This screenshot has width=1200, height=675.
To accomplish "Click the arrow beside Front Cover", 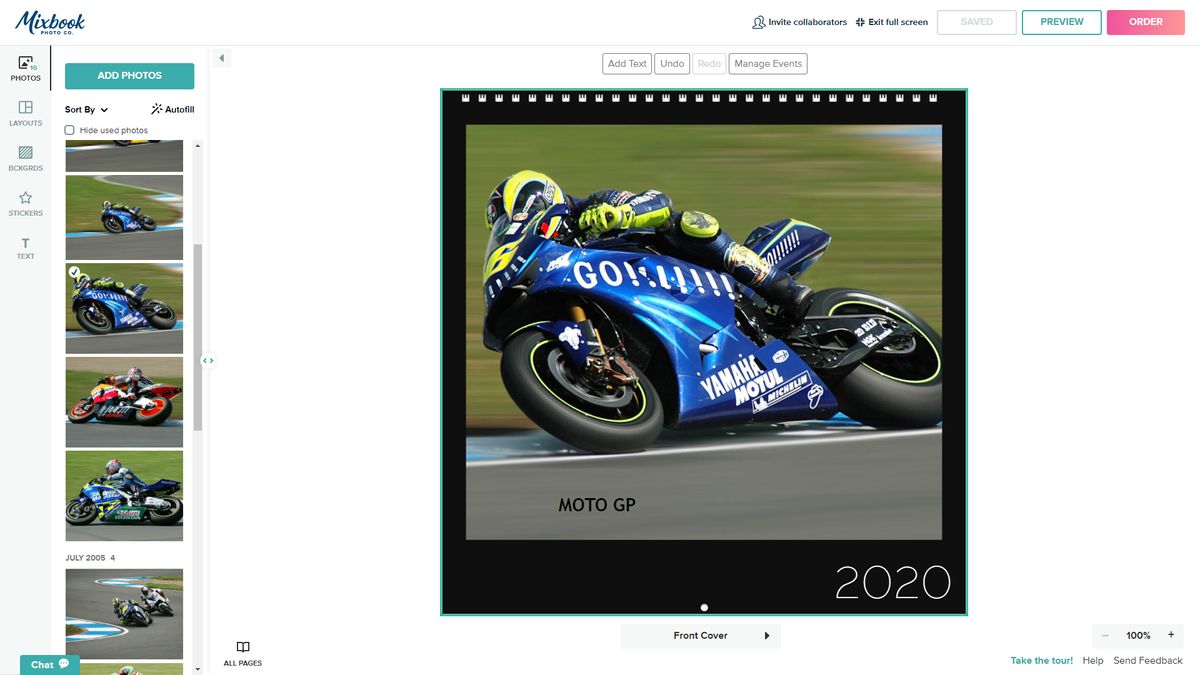I will [767, 635].
